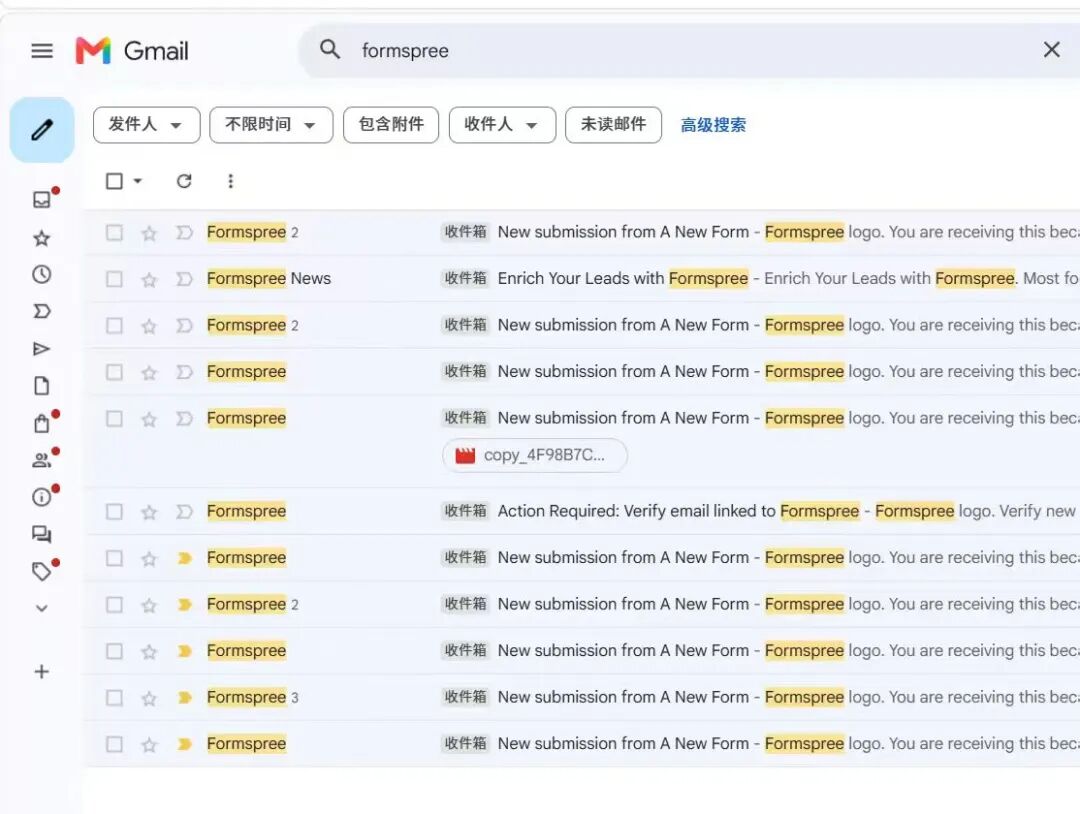Toggle importance marker on Formspree News email

[184, 279]
